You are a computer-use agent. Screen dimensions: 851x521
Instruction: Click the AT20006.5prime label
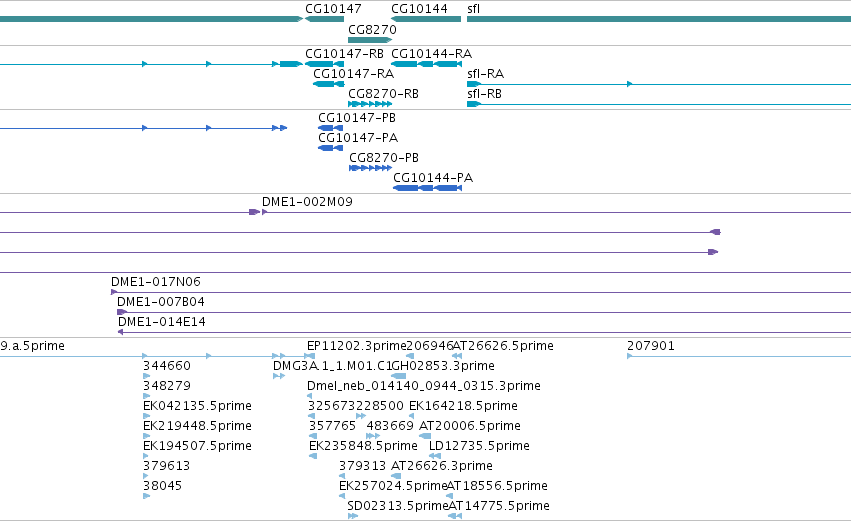[x=469, y=426]
